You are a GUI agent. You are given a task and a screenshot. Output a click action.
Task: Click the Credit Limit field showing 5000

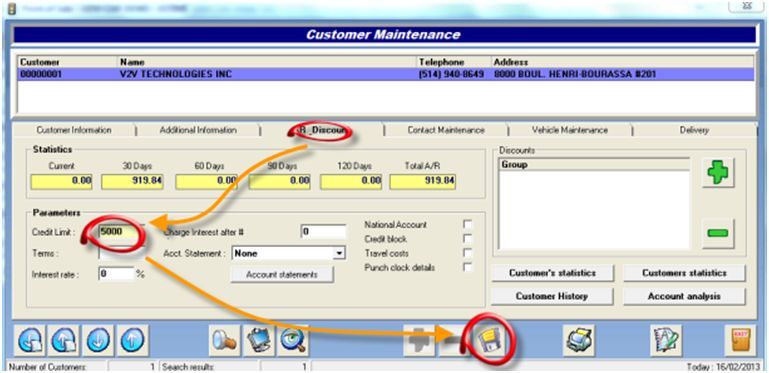[x=121, y=231]
